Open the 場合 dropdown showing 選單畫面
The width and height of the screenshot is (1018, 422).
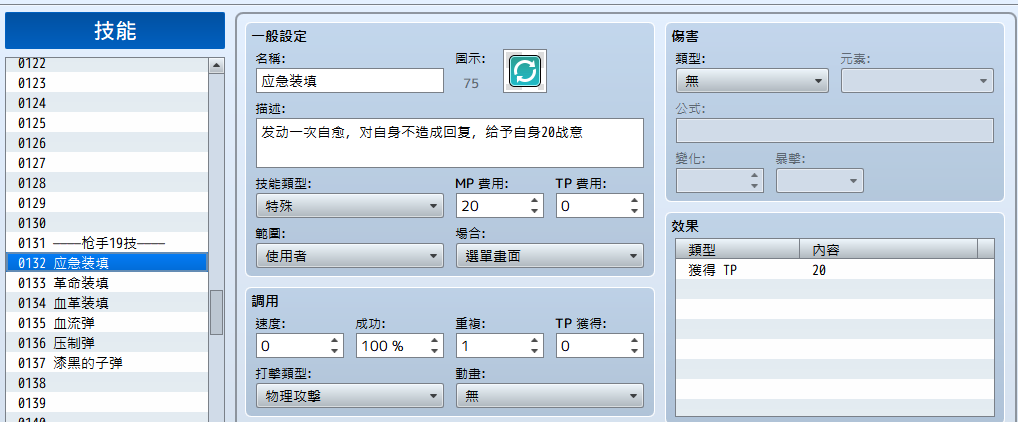[550, 256]
